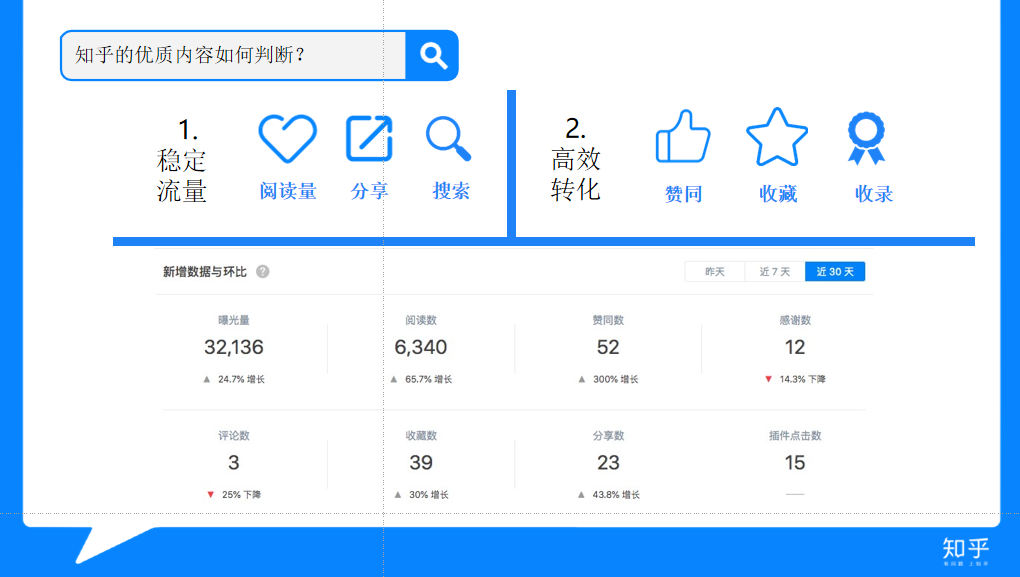Click the 插件点击数 15 metric
This screenshot has height=577, width=1020.
click(x=795, y=462)
